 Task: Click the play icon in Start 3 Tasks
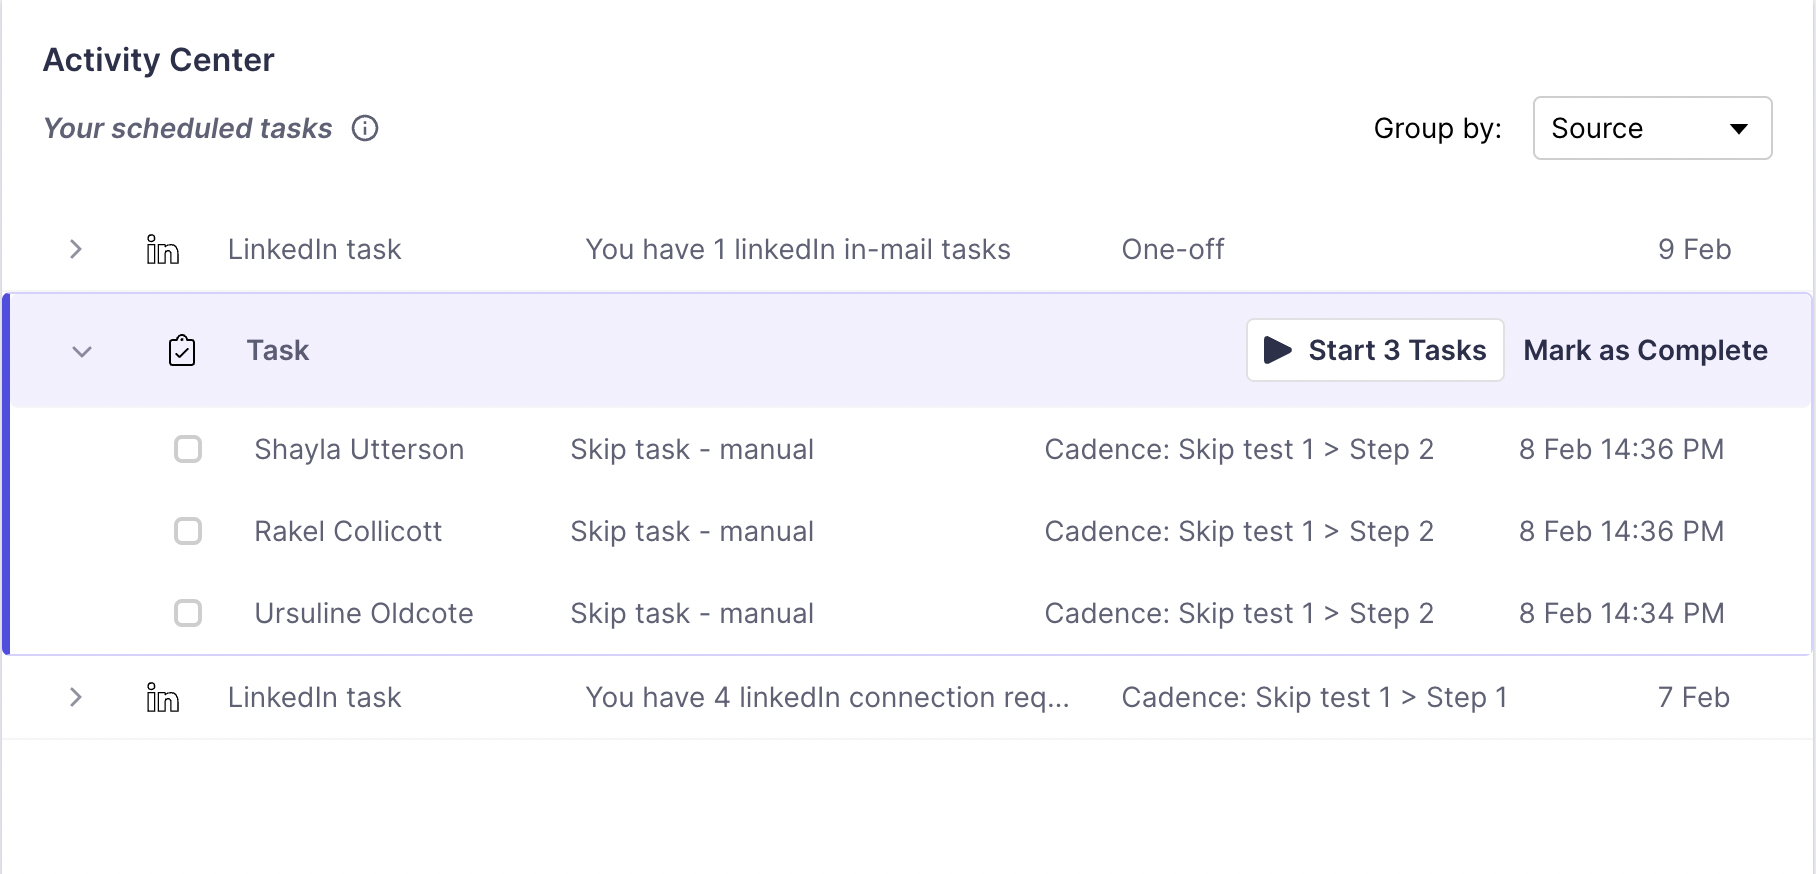[1277, 350]
